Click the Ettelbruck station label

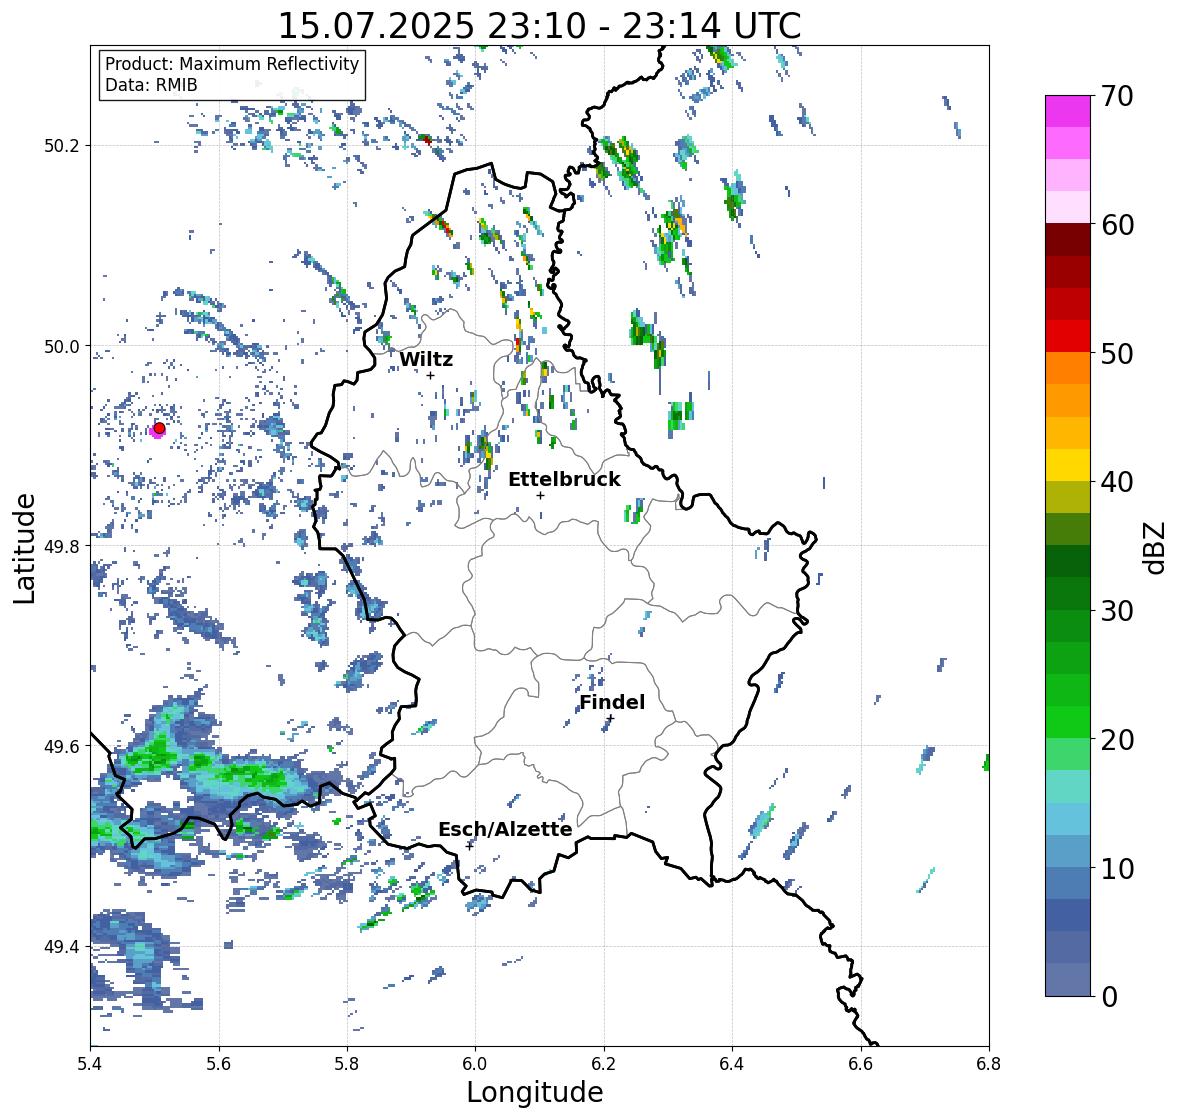(x=564, y=480)
